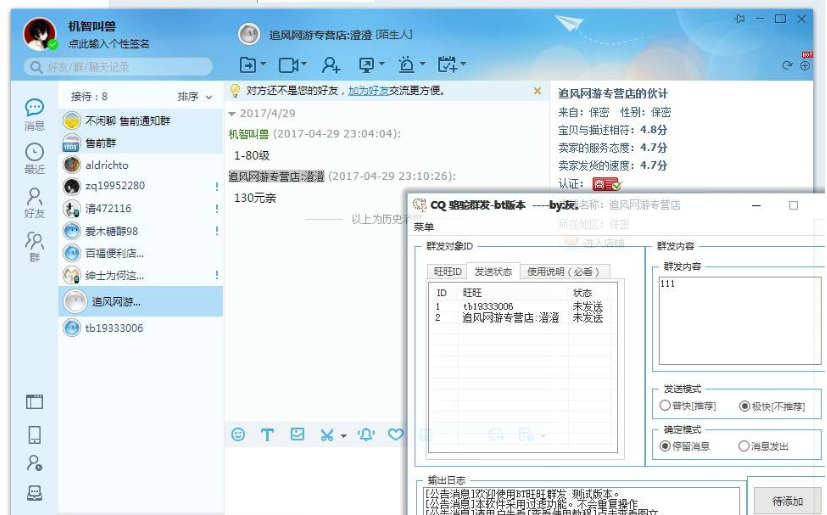Screen dimensions: 827x515
Task: Open the Messages (消息) sidebar section
Action: click(34, 114)
